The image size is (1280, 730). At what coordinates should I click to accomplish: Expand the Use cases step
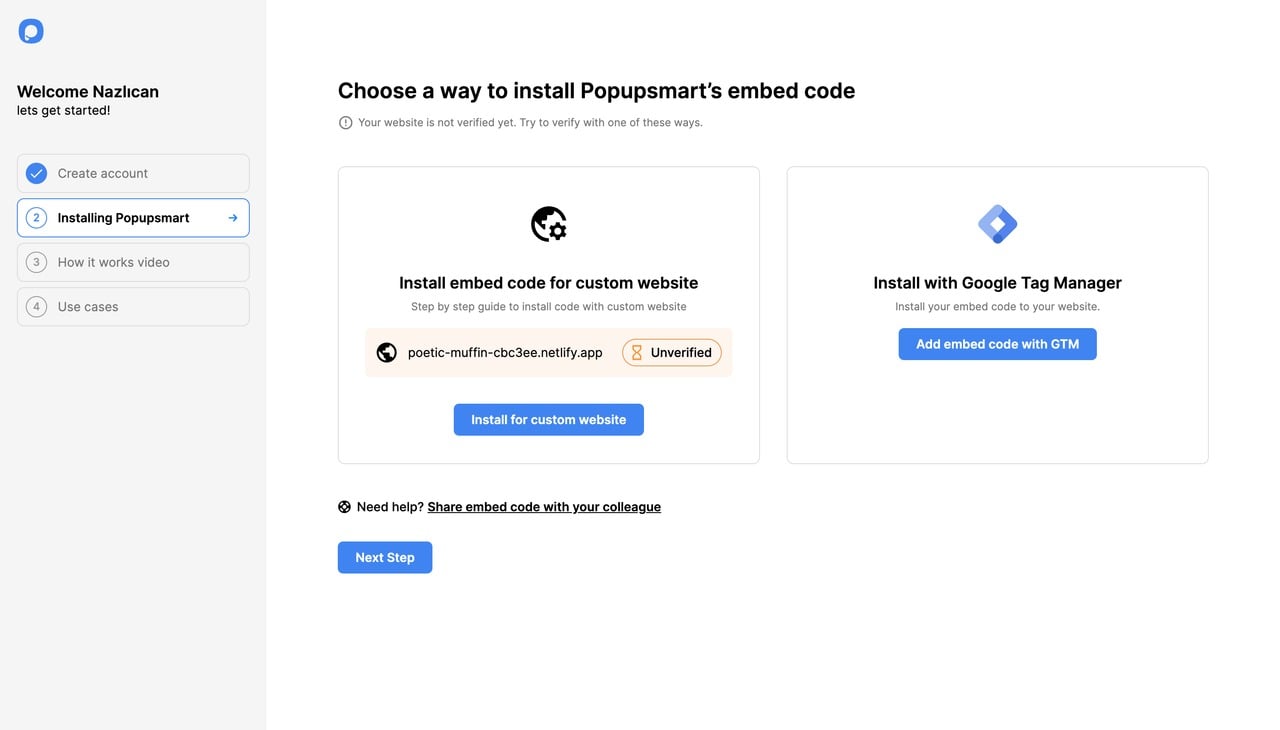133,306
